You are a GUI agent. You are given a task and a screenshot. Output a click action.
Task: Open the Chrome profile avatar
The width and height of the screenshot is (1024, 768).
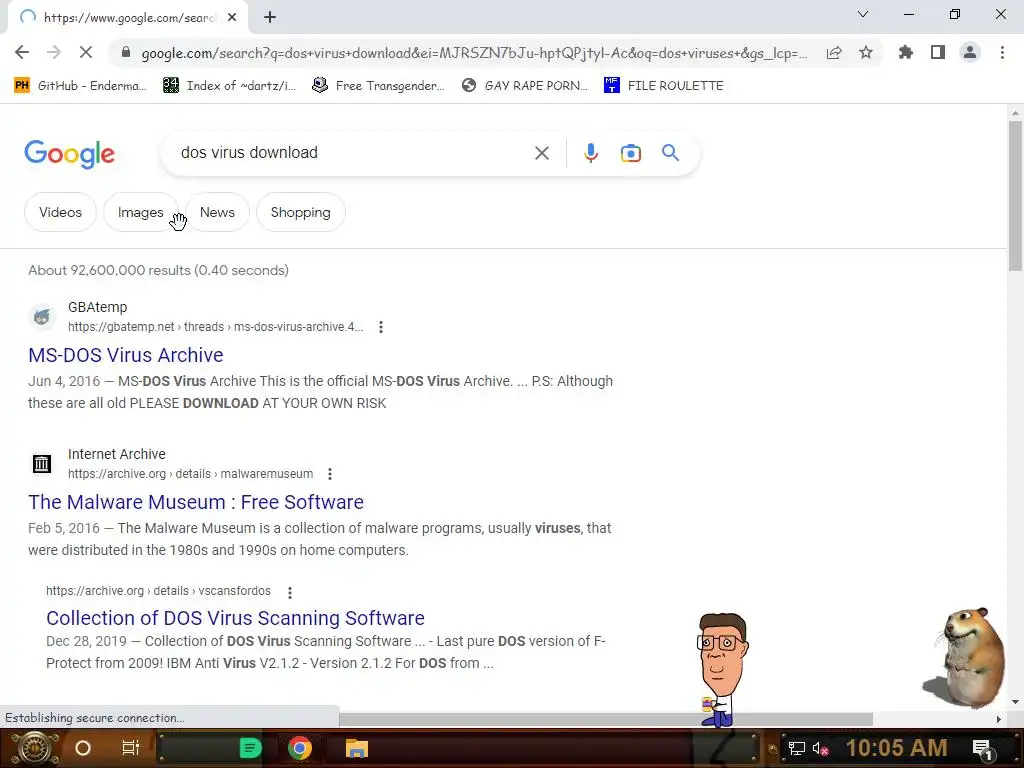coord(970,52)
